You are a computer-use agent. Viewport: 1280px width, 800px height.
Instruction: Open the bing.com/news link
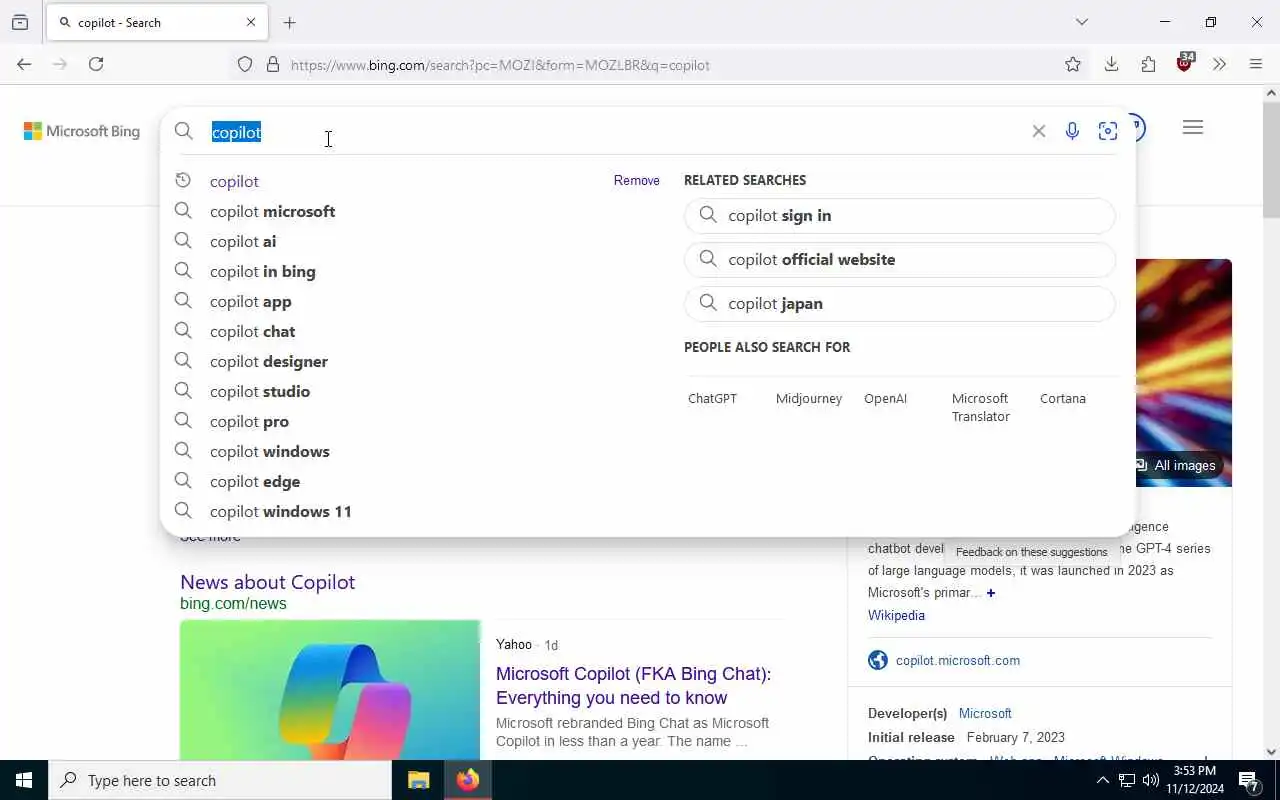click(233, 603)
